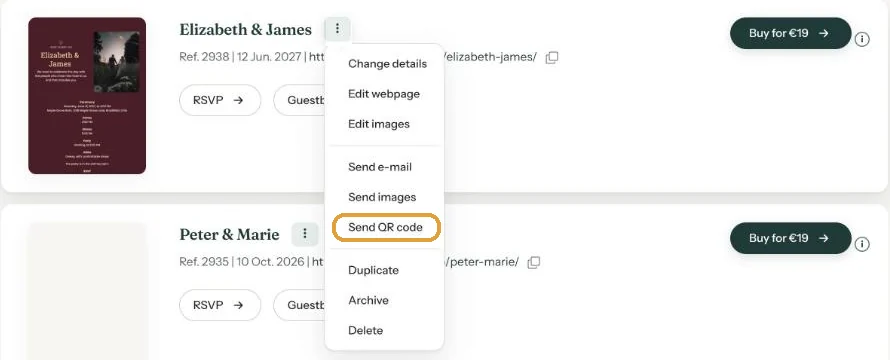Copy the elizabeth-james webpage link

pyautogui.click(x=552, y=57)
